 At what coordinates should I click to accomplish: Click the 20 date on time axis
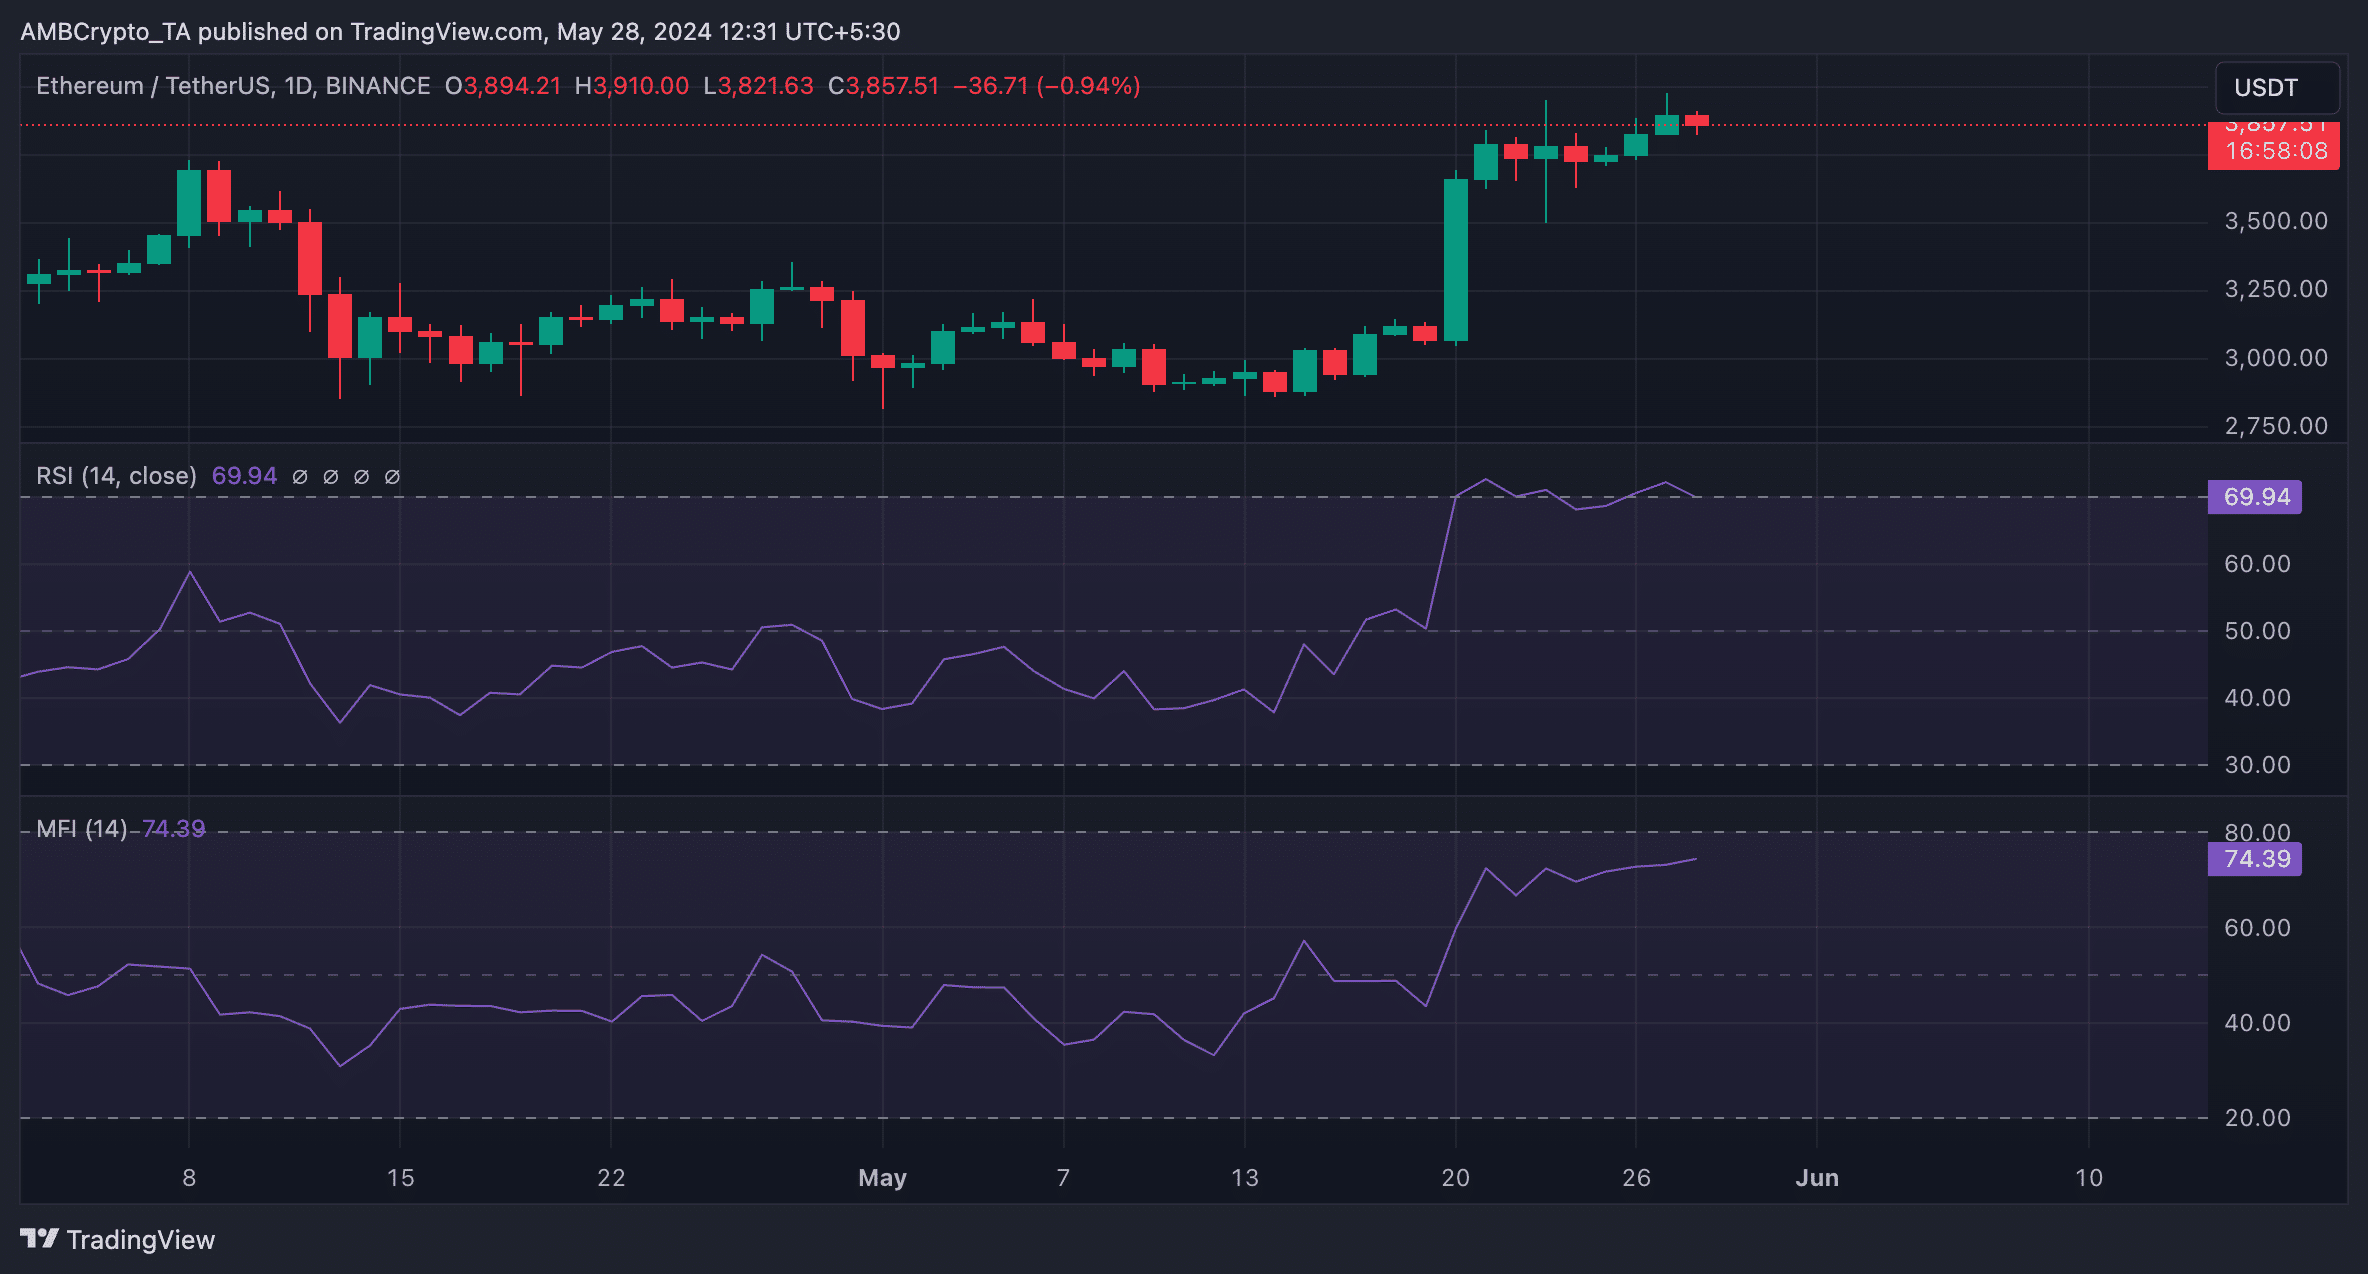(x=1455, y=1178)
